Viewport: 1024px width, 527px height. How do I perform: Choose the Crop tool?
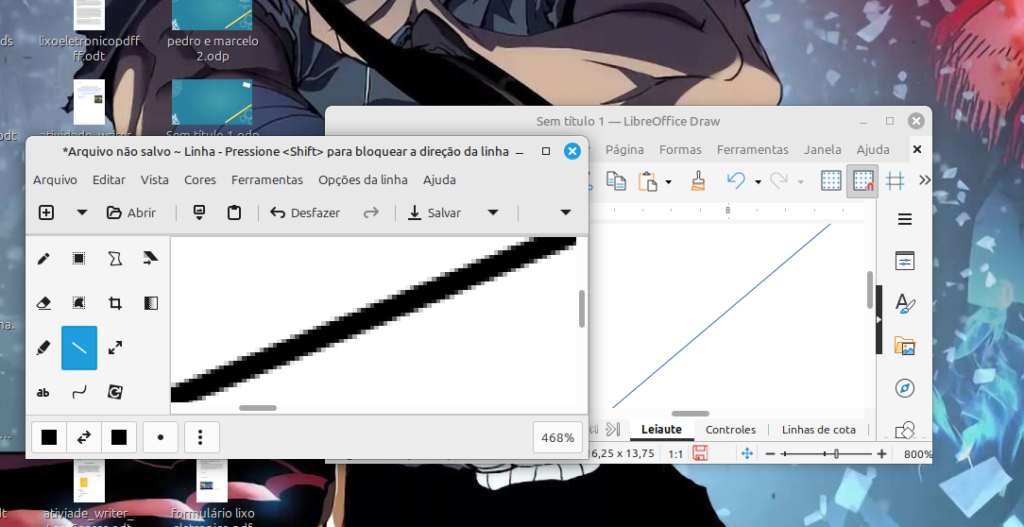(x=115, y=303)
